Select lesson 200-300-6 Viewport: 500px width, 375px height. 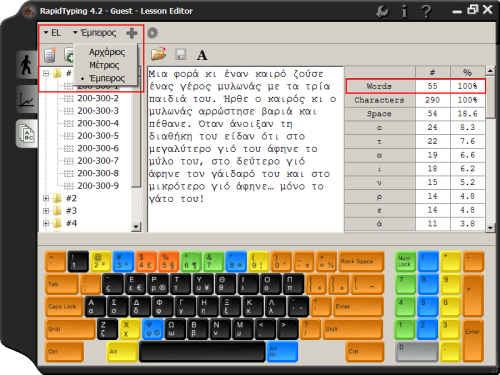coord(98,148)
